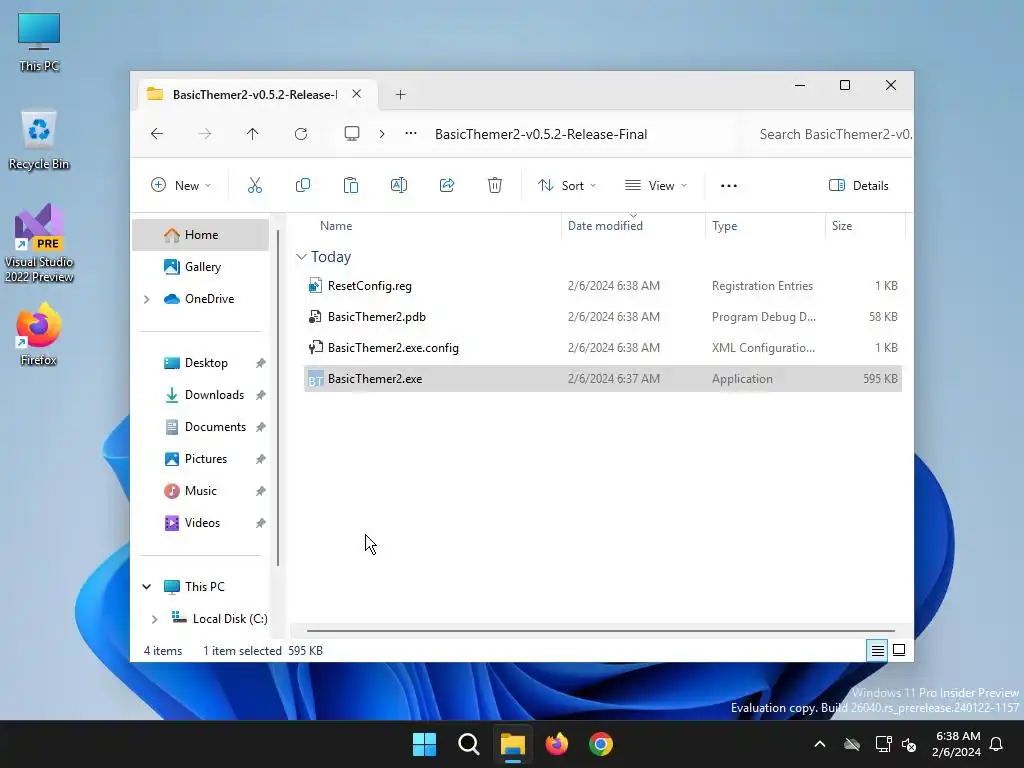Switch to large thumbnails view icon

[x=899, y=650]
